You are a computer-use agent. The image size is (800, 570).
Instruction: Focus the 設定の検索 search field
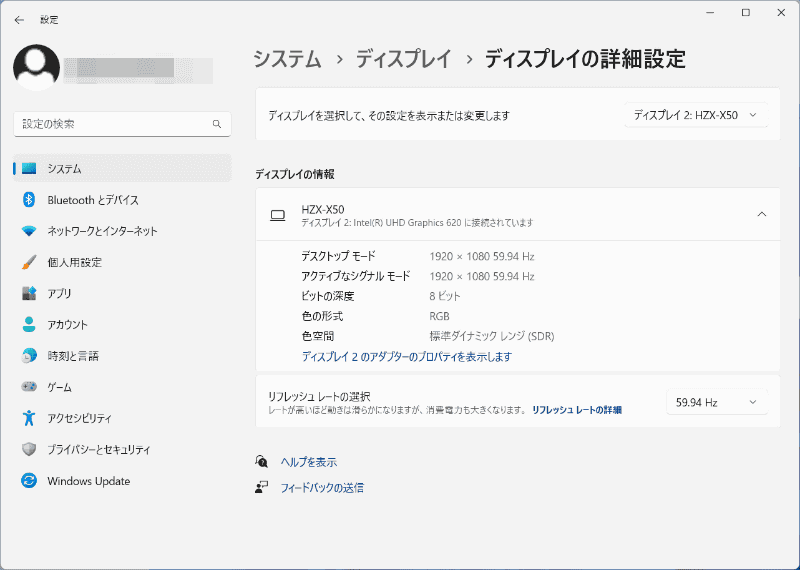tap(122, 124)
